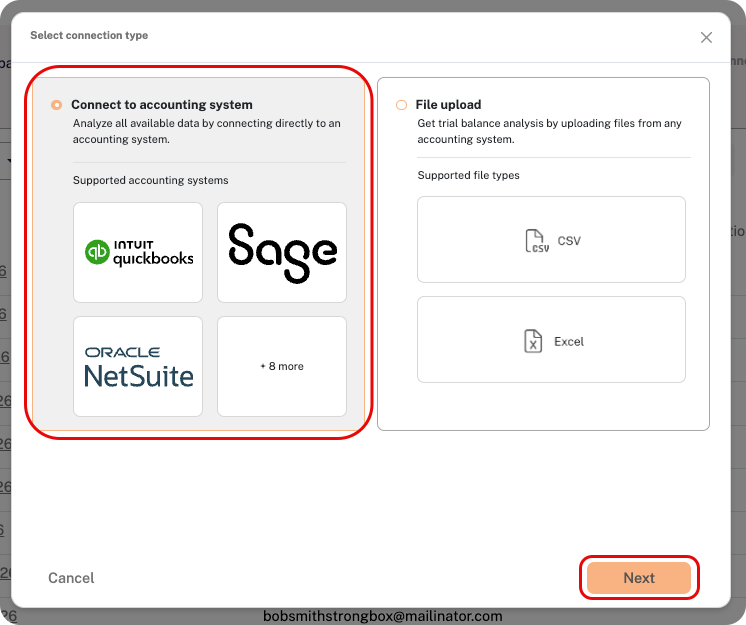Select the Connect to accounting system radio
The height and width of the screenshot is (625, 746).
[x=57, y=105]
